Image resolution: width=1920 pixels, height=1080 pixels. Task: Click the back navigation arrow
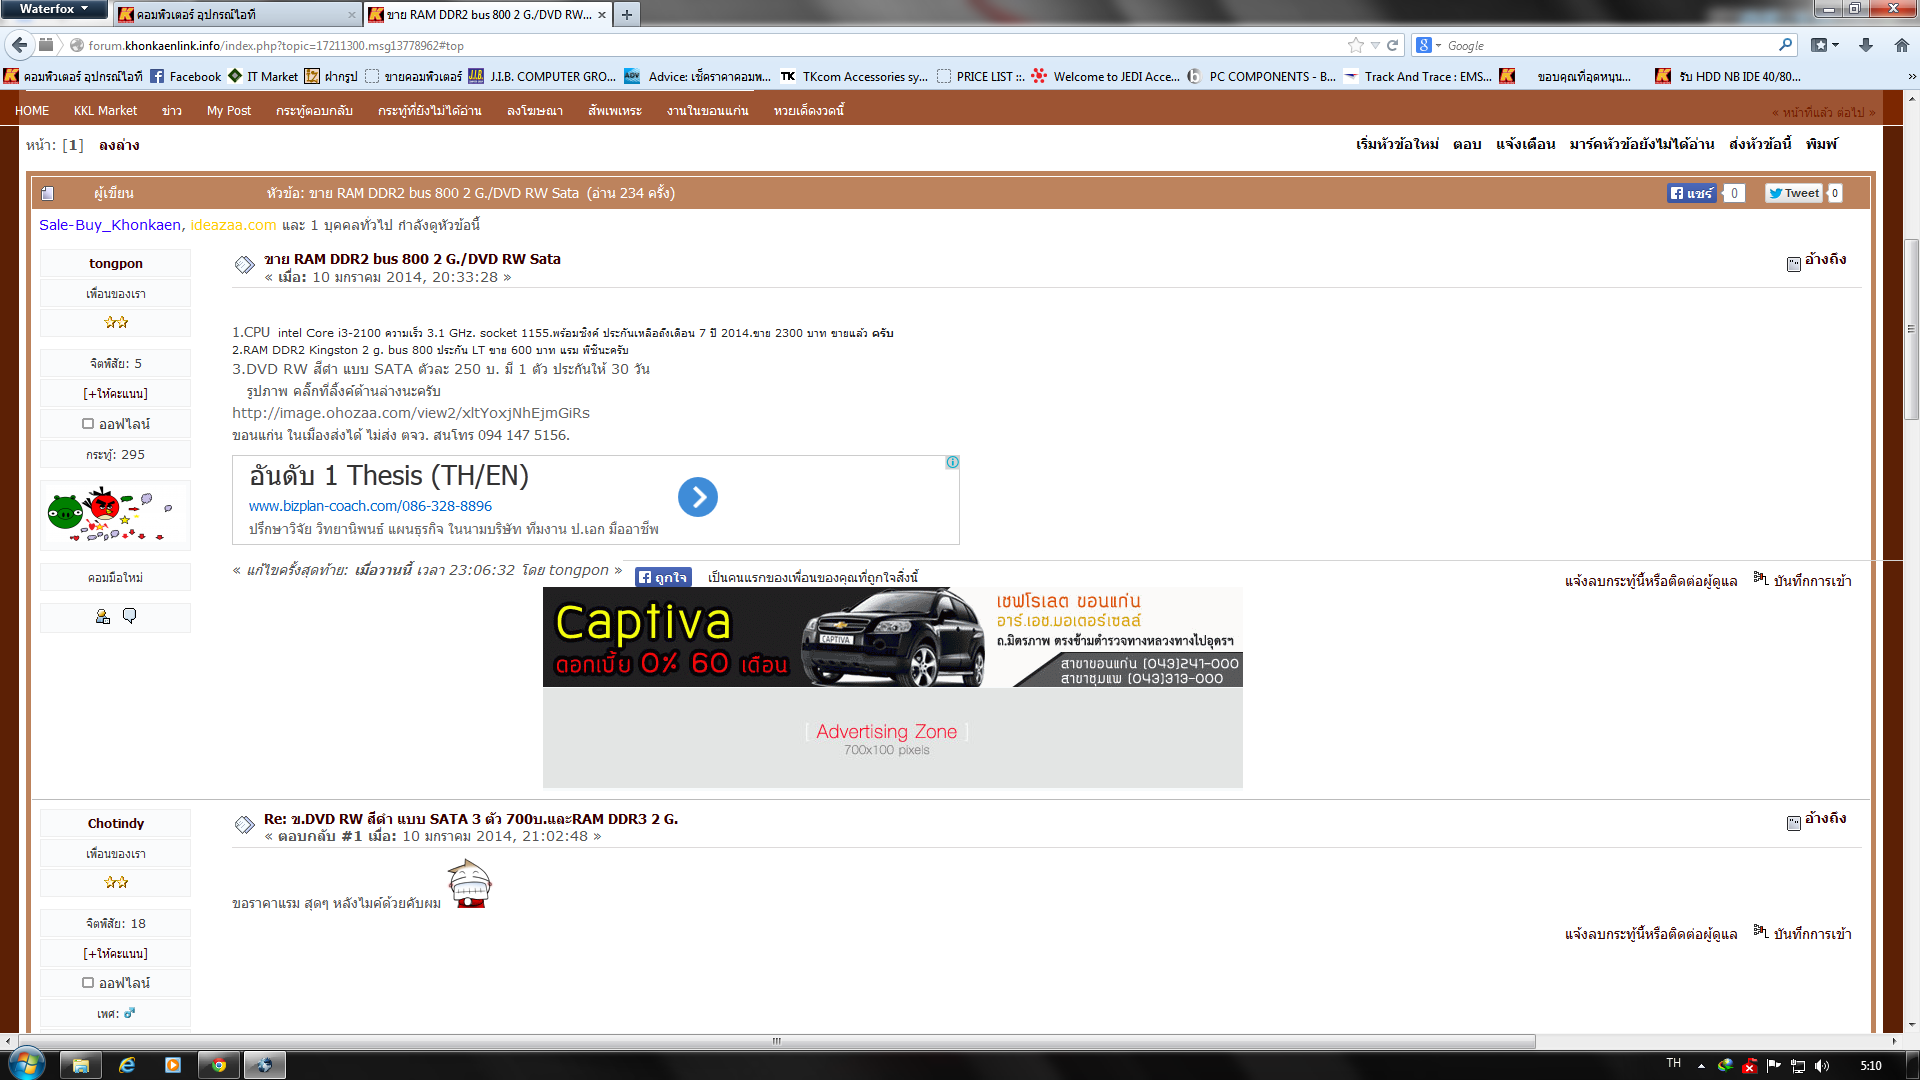pyautogui.click(x=20, y=45)
